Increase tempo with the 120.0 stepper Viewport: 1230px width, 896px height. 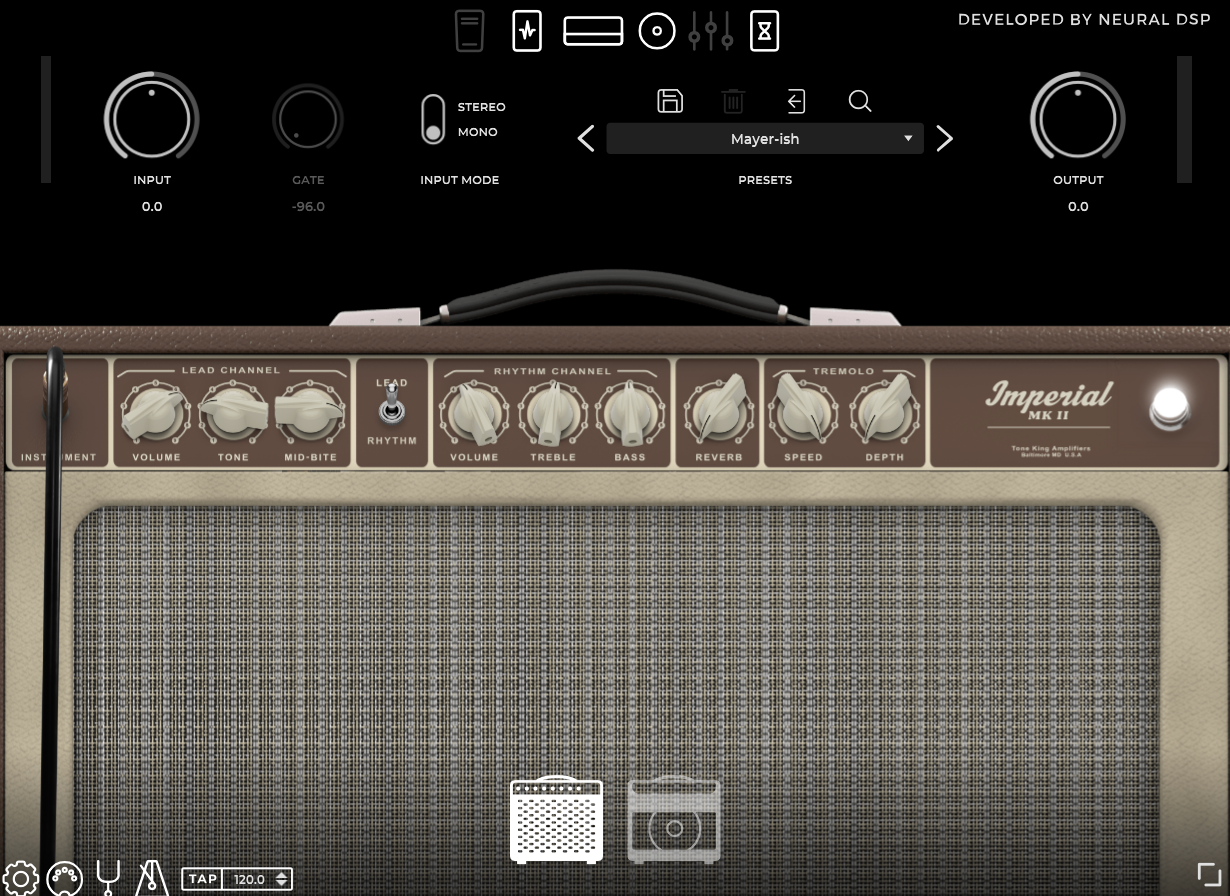[x=281, y=873]
